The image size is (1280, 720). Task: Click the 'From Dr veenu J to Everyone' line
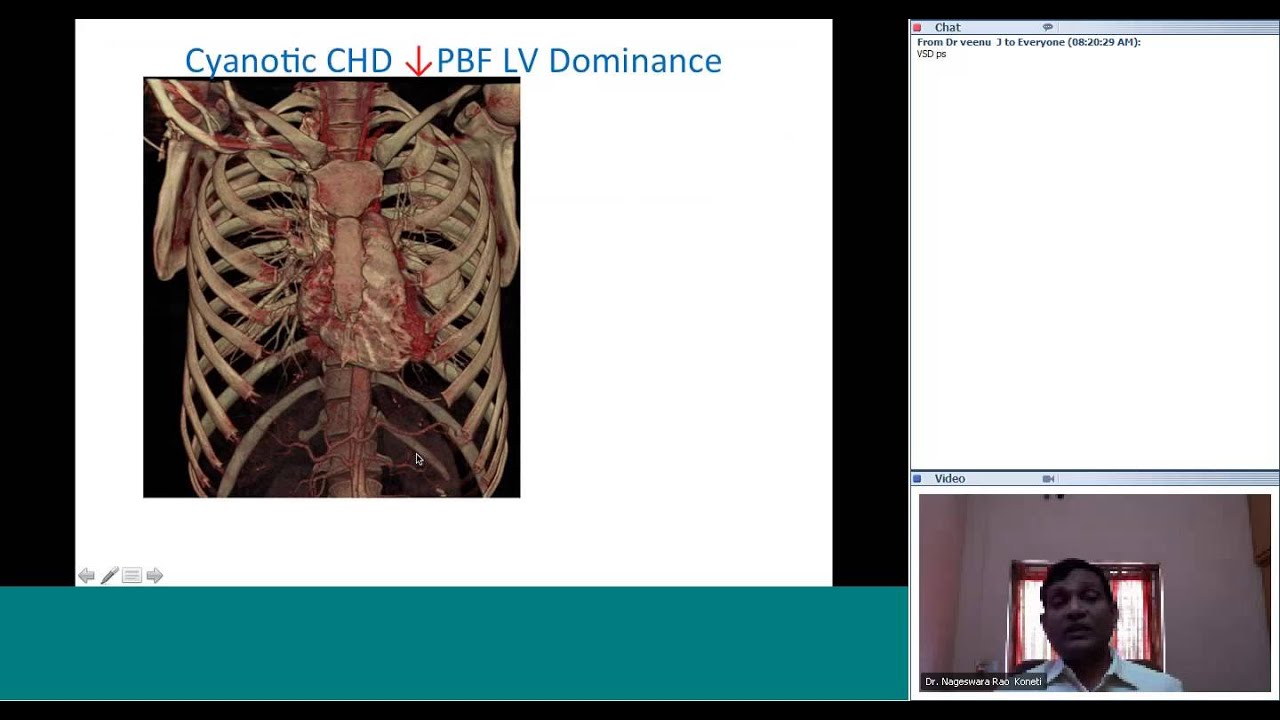click(x=1029, y=42)
